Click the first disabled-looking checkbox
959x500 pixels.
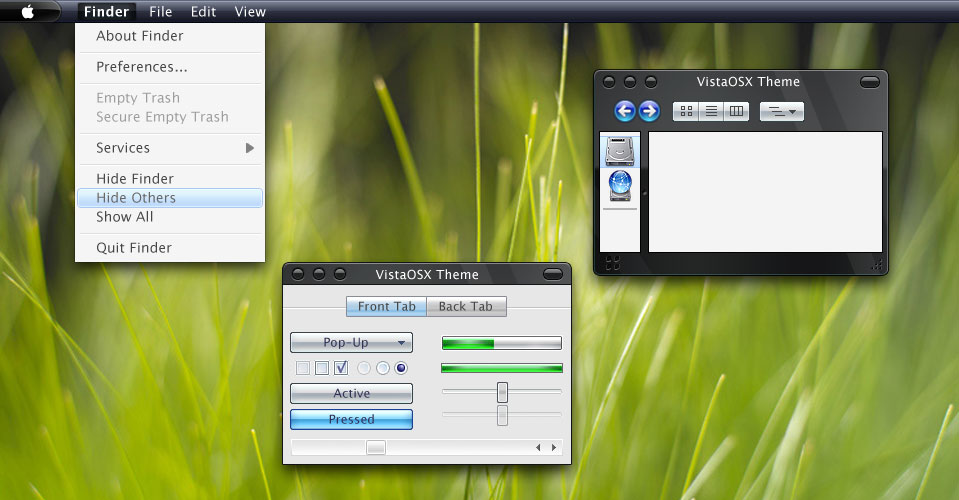[x=303, y=368]
